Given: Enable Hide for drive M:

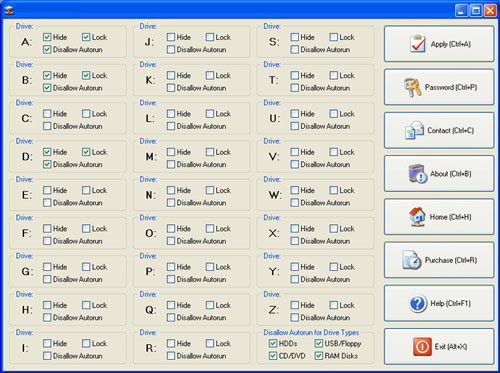Looking at the screenshot, I should [x=171, y=152].
